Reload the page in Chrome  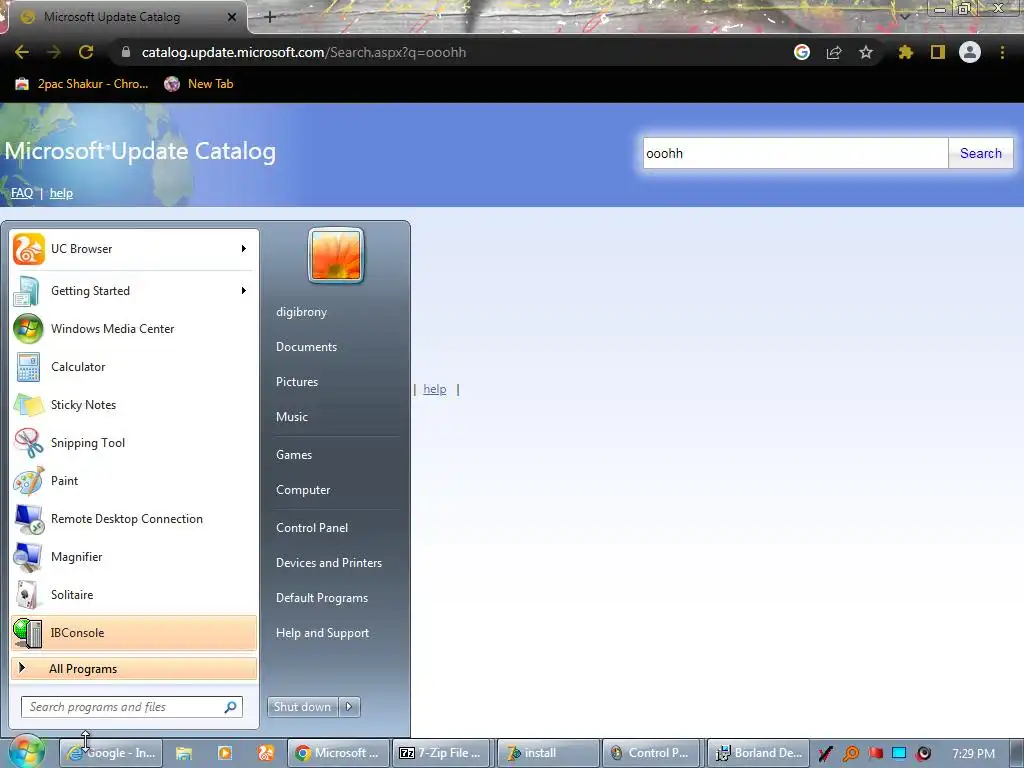coord(86,52)
